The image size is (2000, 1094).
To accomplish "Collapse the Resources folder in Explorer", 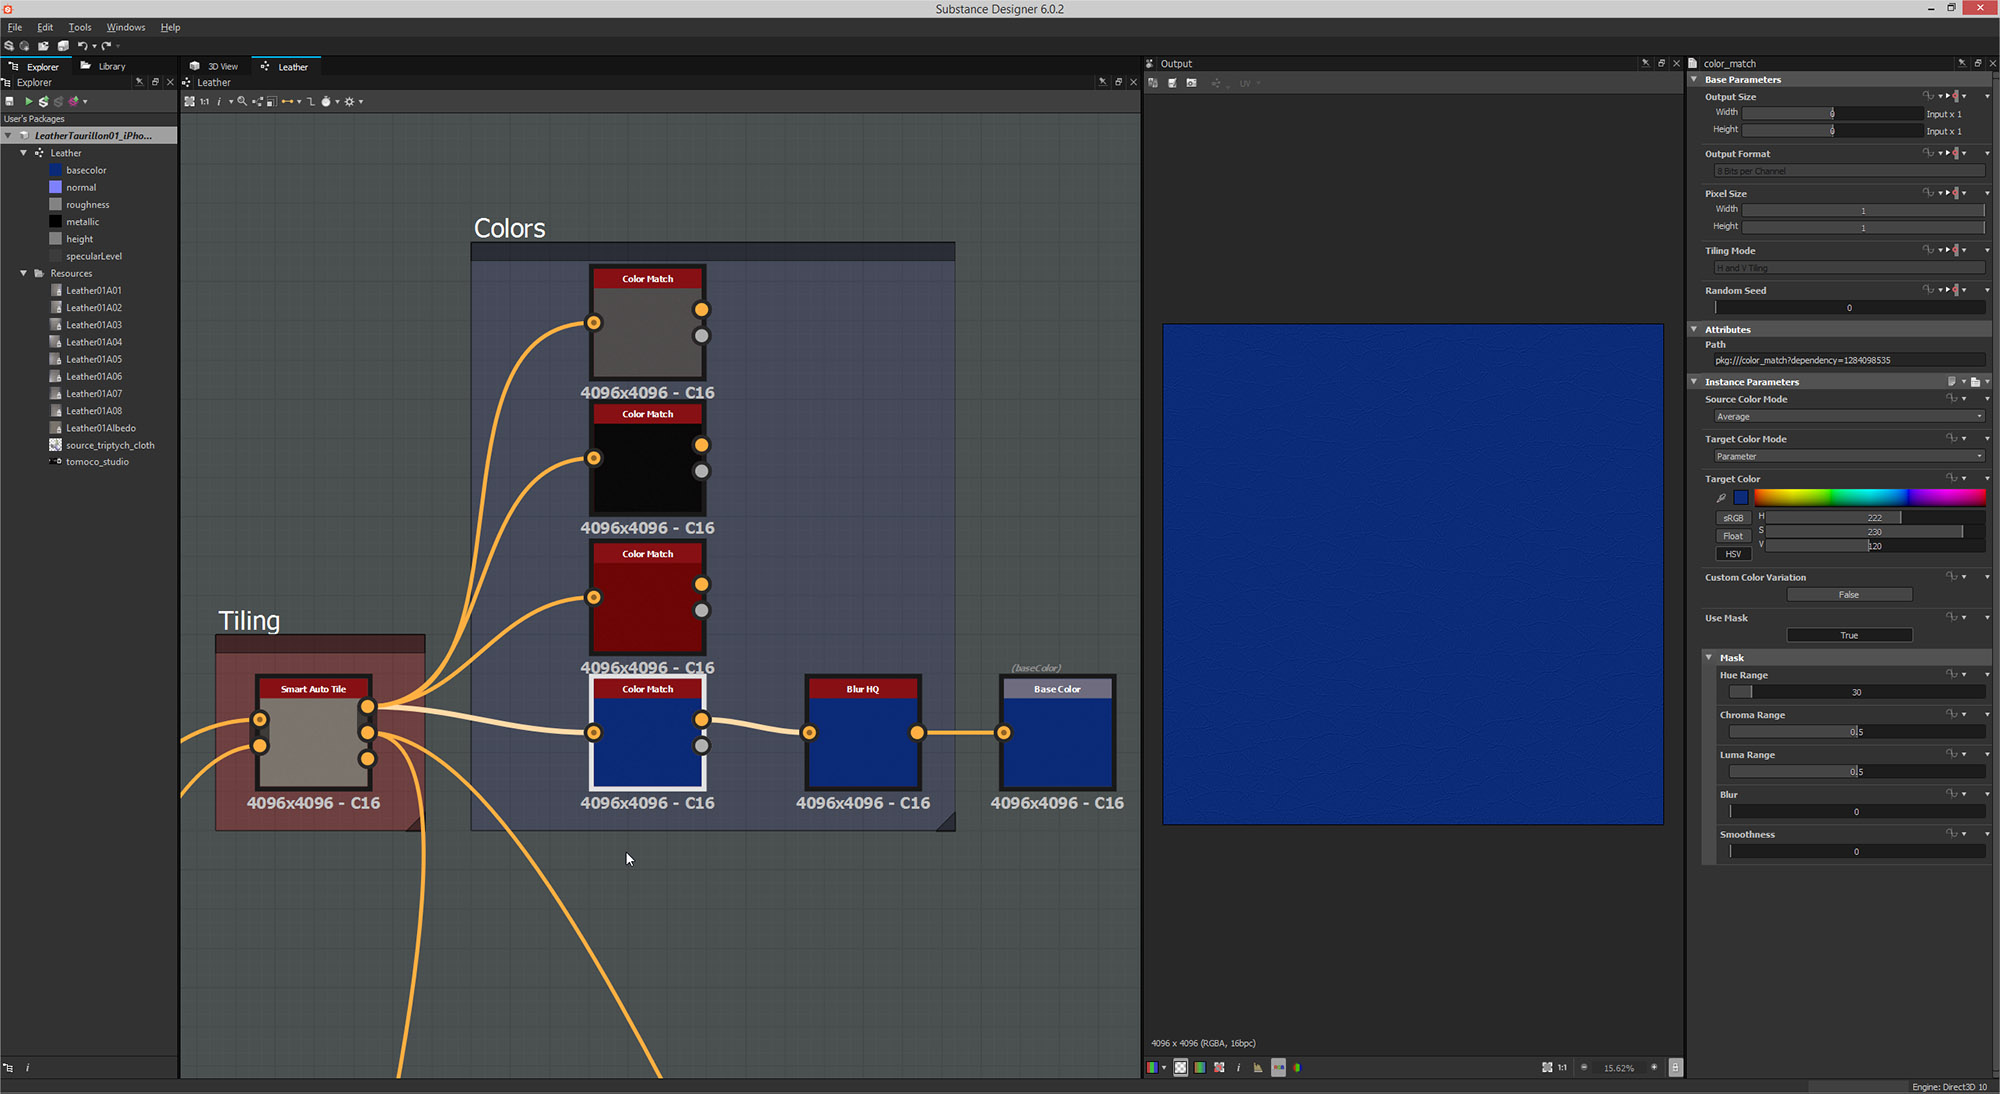I will pos(24,273).
